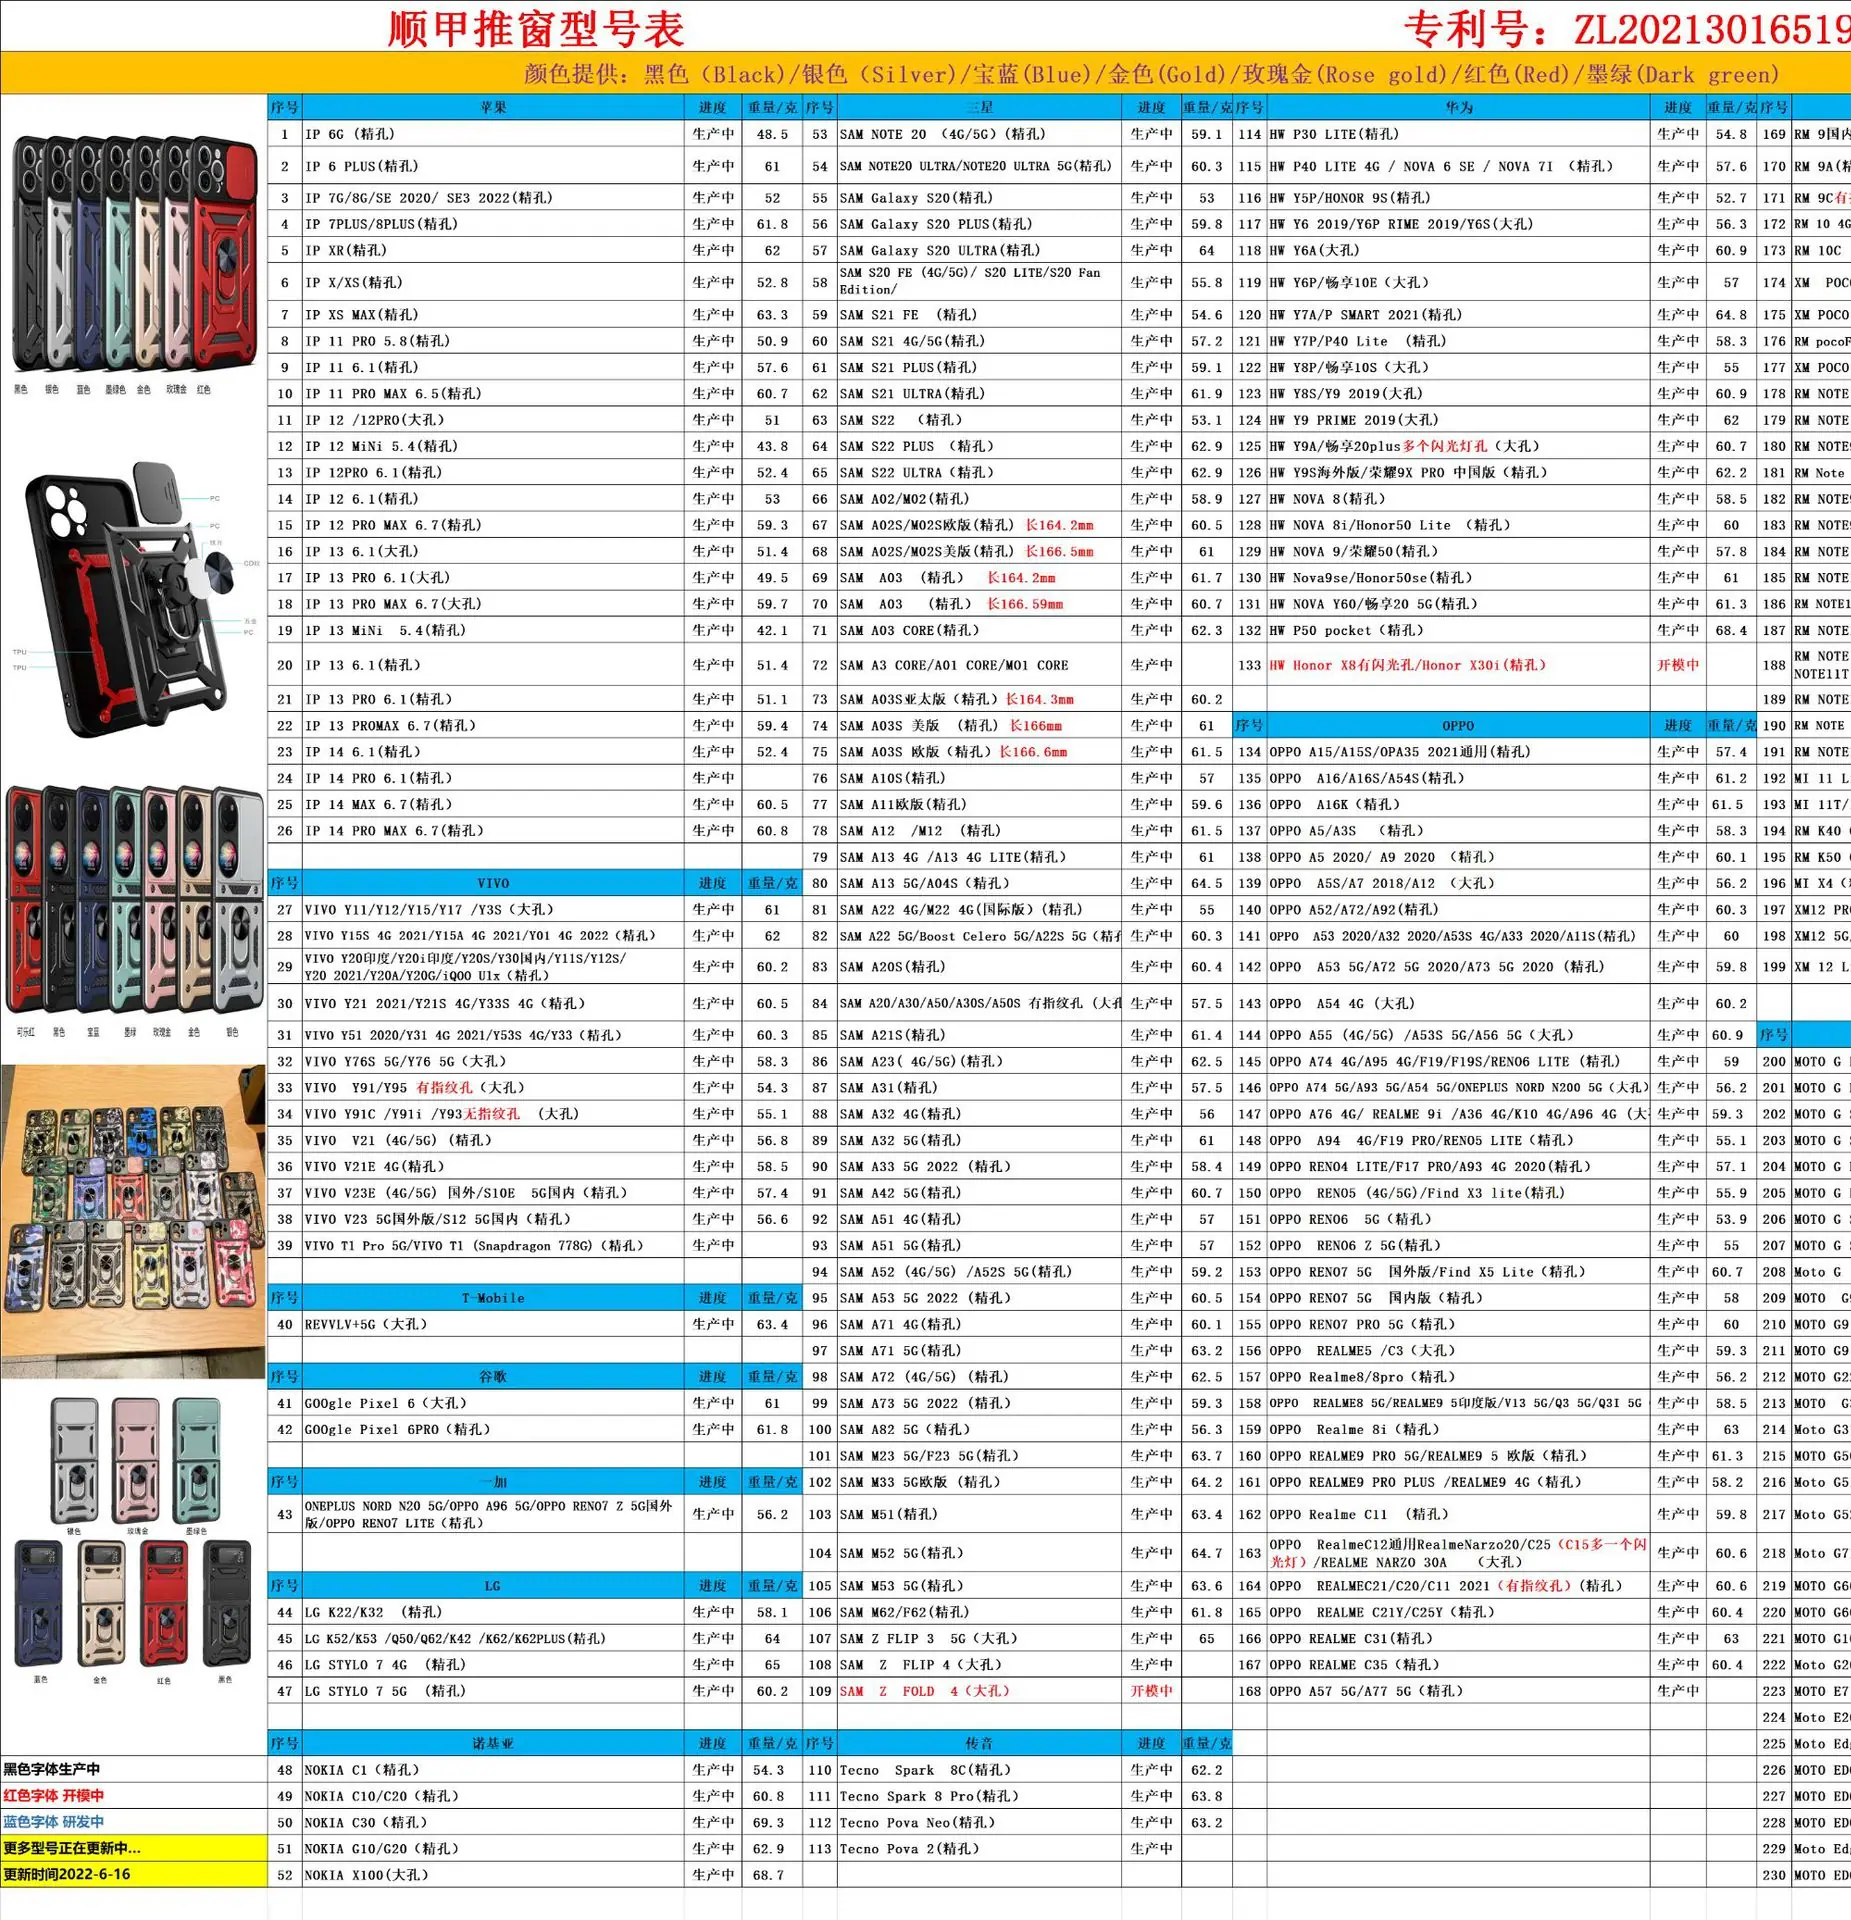Select 'SAM Z FLIP 3 5G (大孔)' cell
The image size is (1851, 1920).
tap(979, 1638)
